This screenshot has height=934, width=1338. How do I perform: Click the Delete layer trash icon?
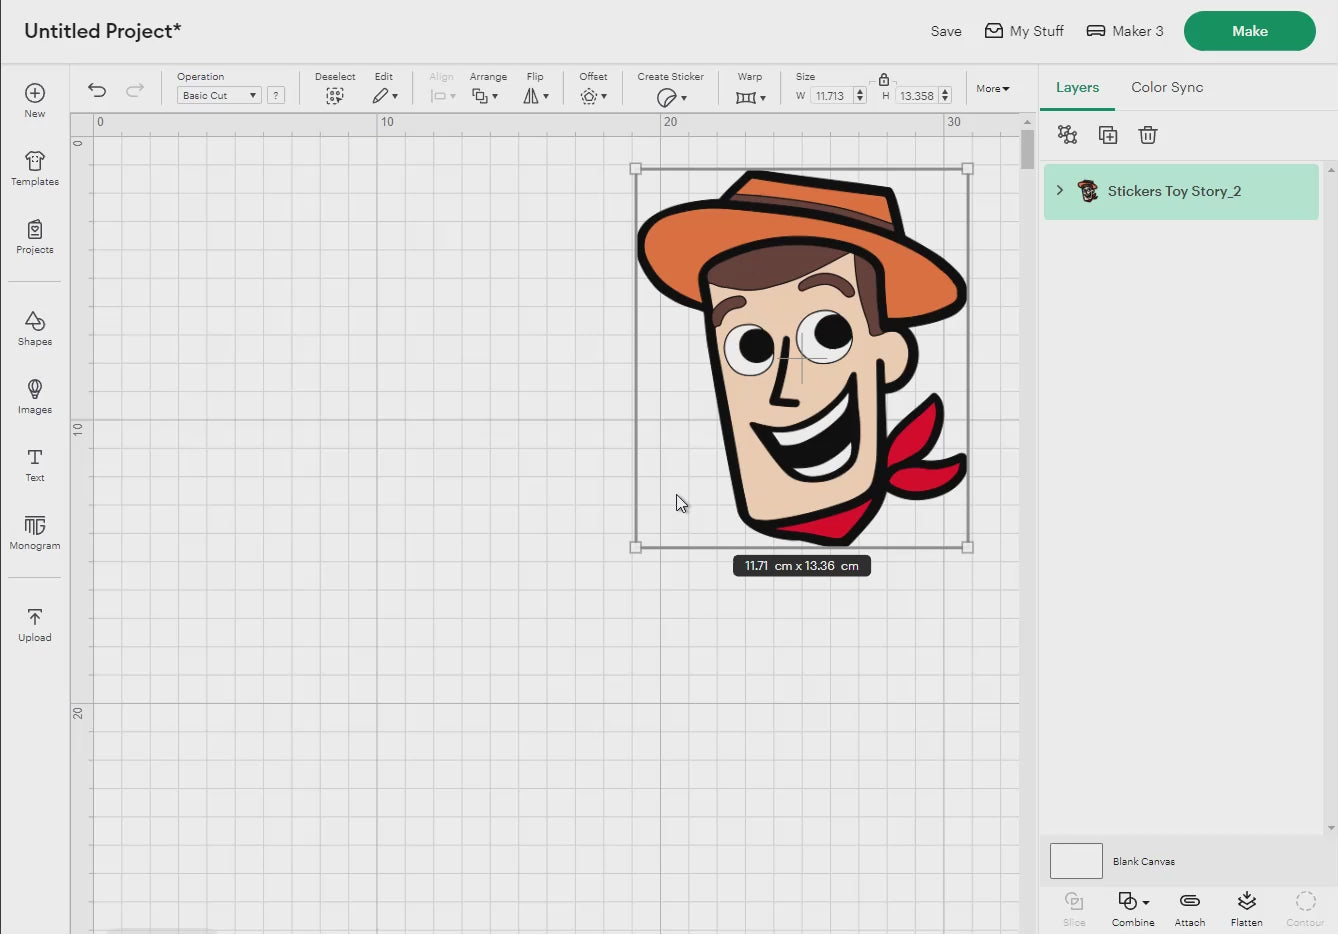(x=1148, y=135)
